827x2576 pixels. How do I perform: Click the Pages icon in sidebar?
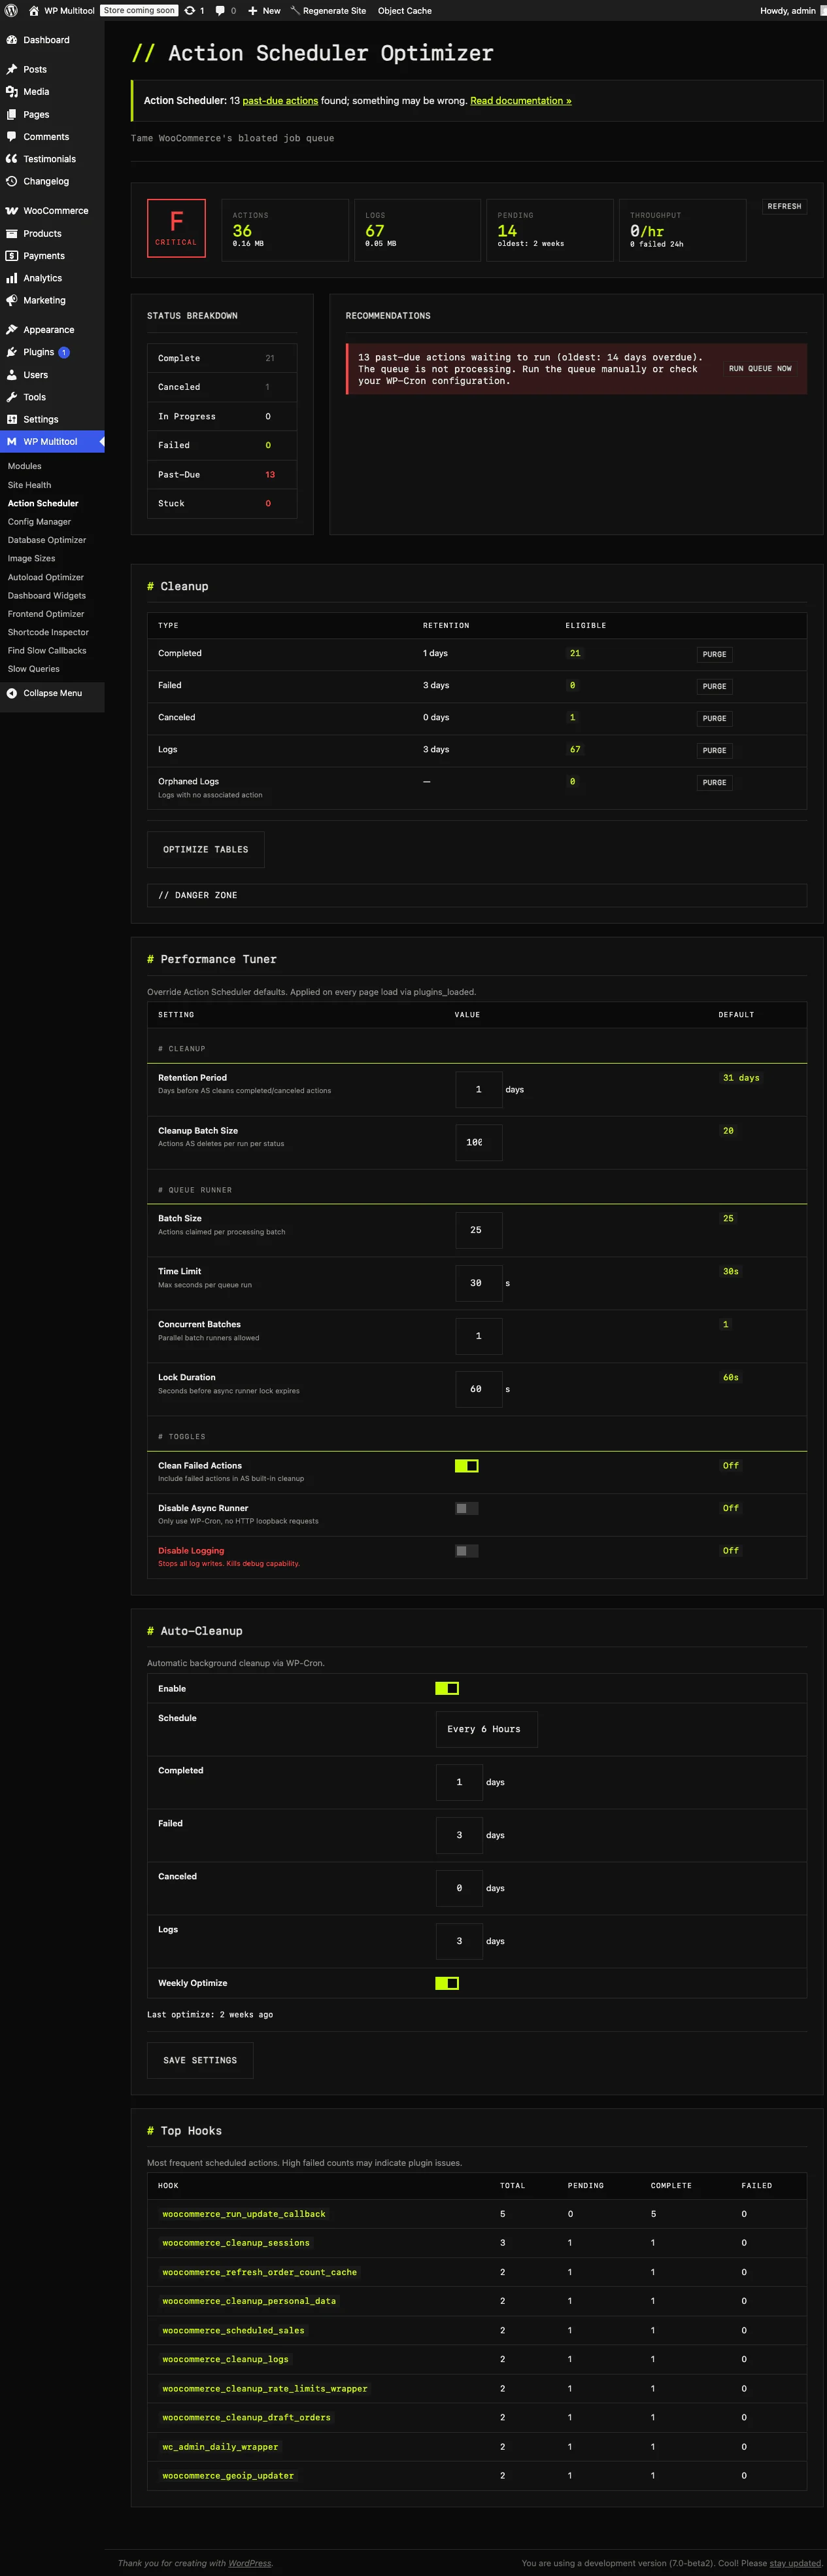click(x=12, y=114)
